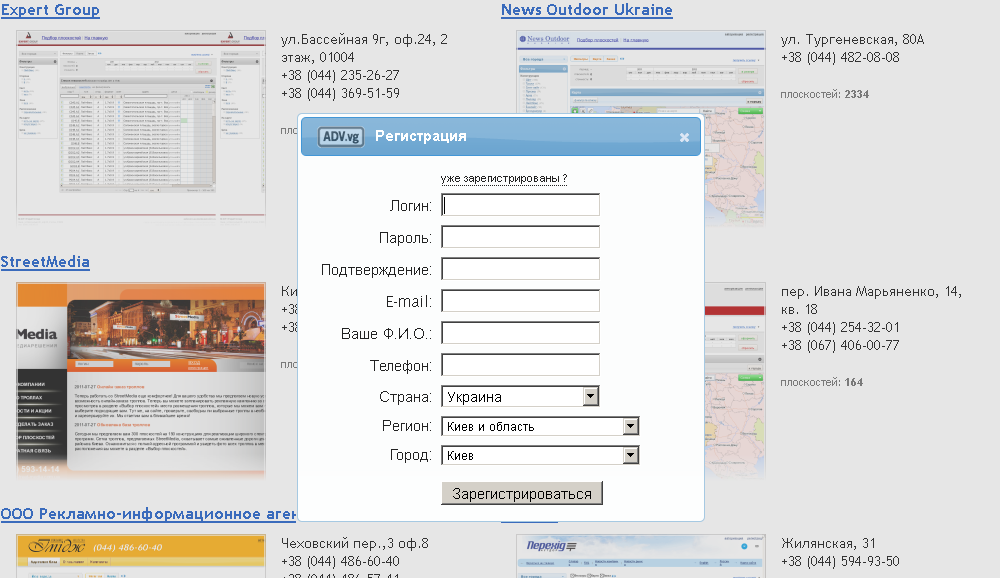Open the 'уже зарегистрированы ?' link

tap(504, 179)
